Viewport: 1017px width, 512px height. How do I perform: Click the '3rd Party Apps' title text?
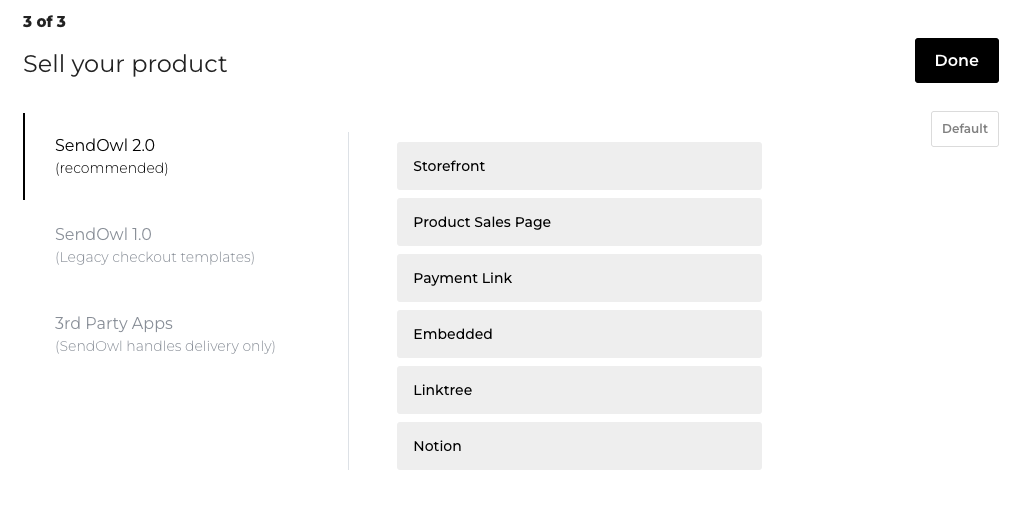coord(114,323)
